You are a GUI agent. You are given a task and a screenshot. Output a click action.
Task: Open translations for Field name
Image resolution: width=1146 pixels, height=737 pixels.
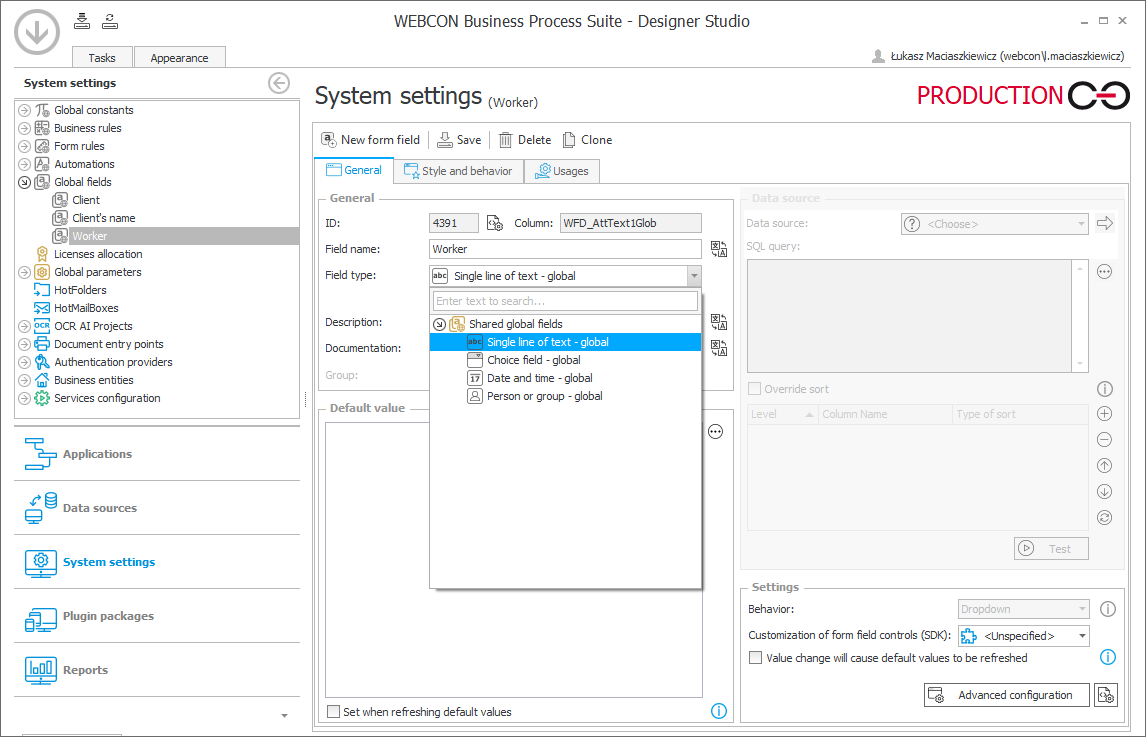[718, 249]
